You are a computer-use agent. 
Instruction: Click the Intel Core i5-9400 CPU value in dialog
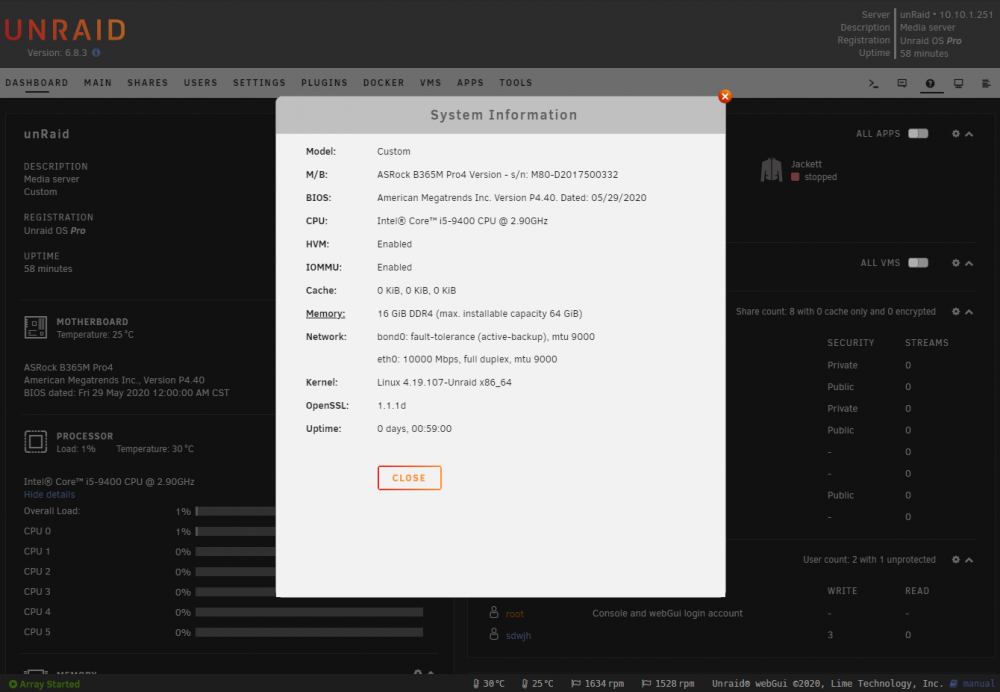click(462, 221)
